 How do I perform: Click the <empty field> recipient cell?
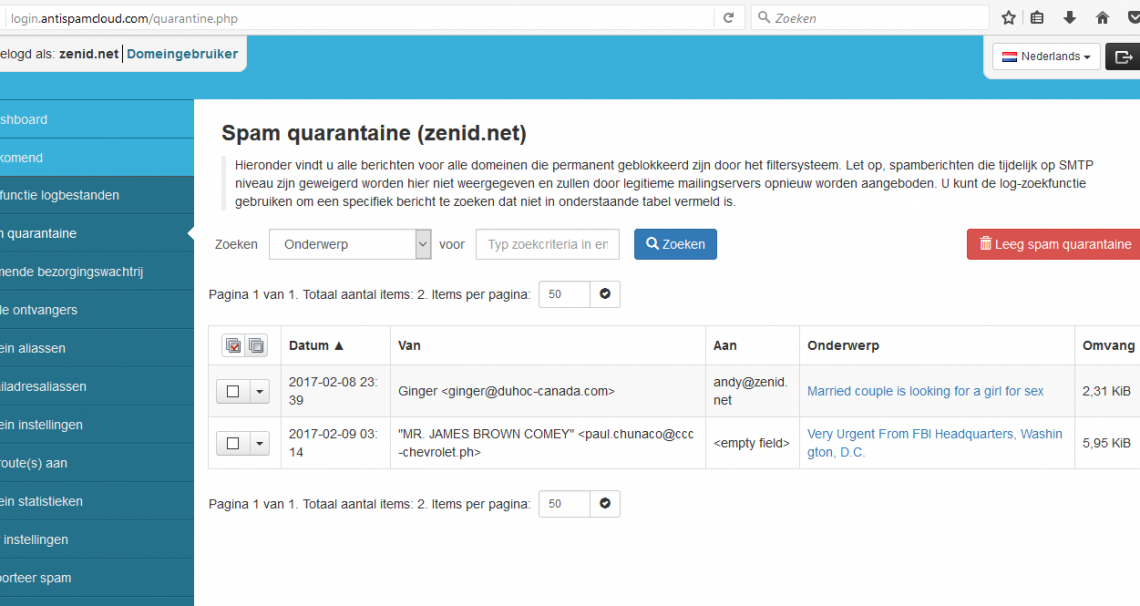(x=751, y=443)
